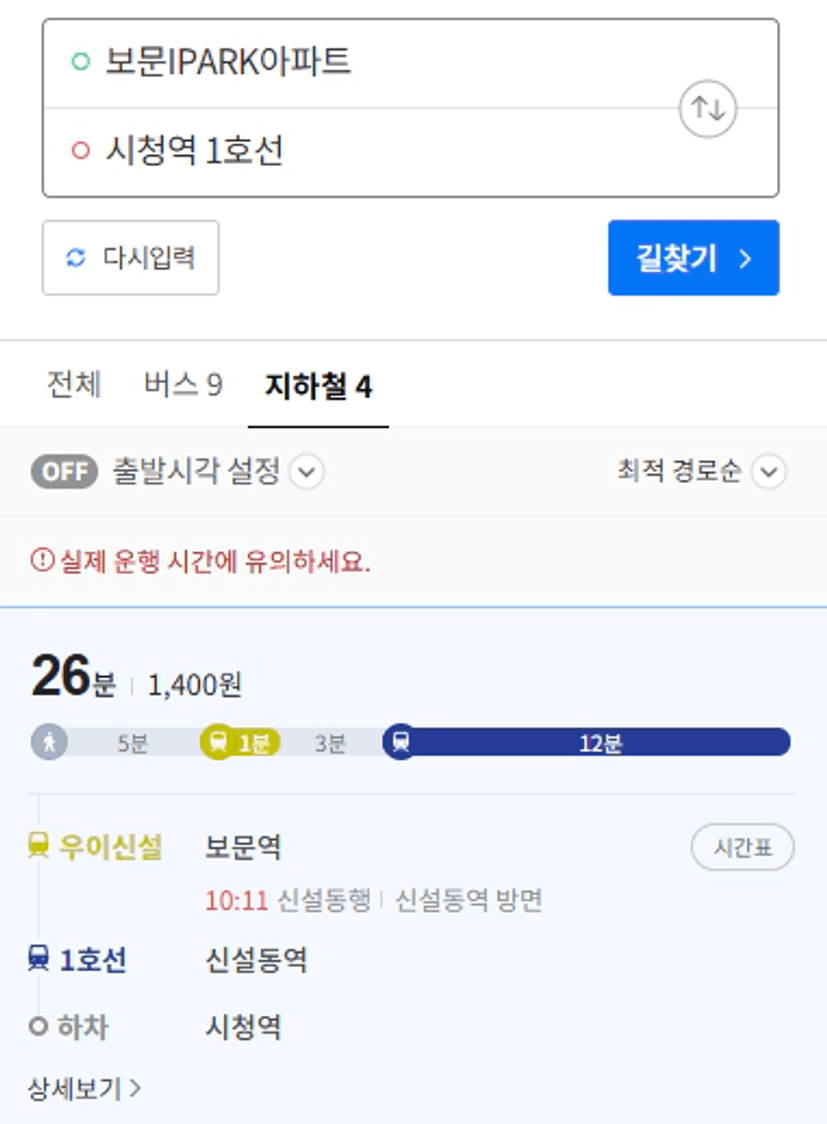Swap origin and destination with arrows icon
Viewport: 827px width, 1124px height.
tap(707, 109)
